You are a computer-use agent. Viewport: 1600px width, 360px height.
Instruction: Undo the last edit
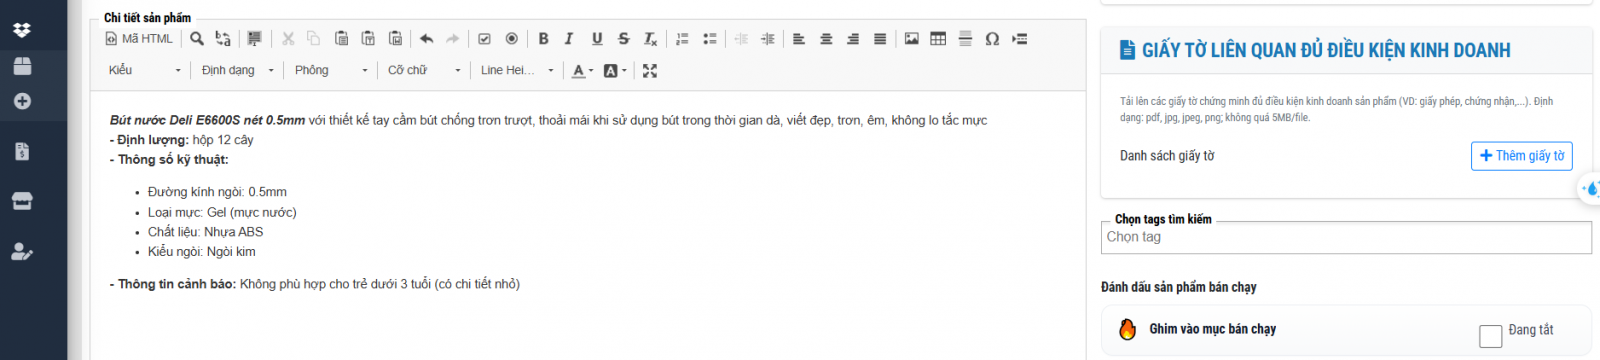tap(427, 39)
